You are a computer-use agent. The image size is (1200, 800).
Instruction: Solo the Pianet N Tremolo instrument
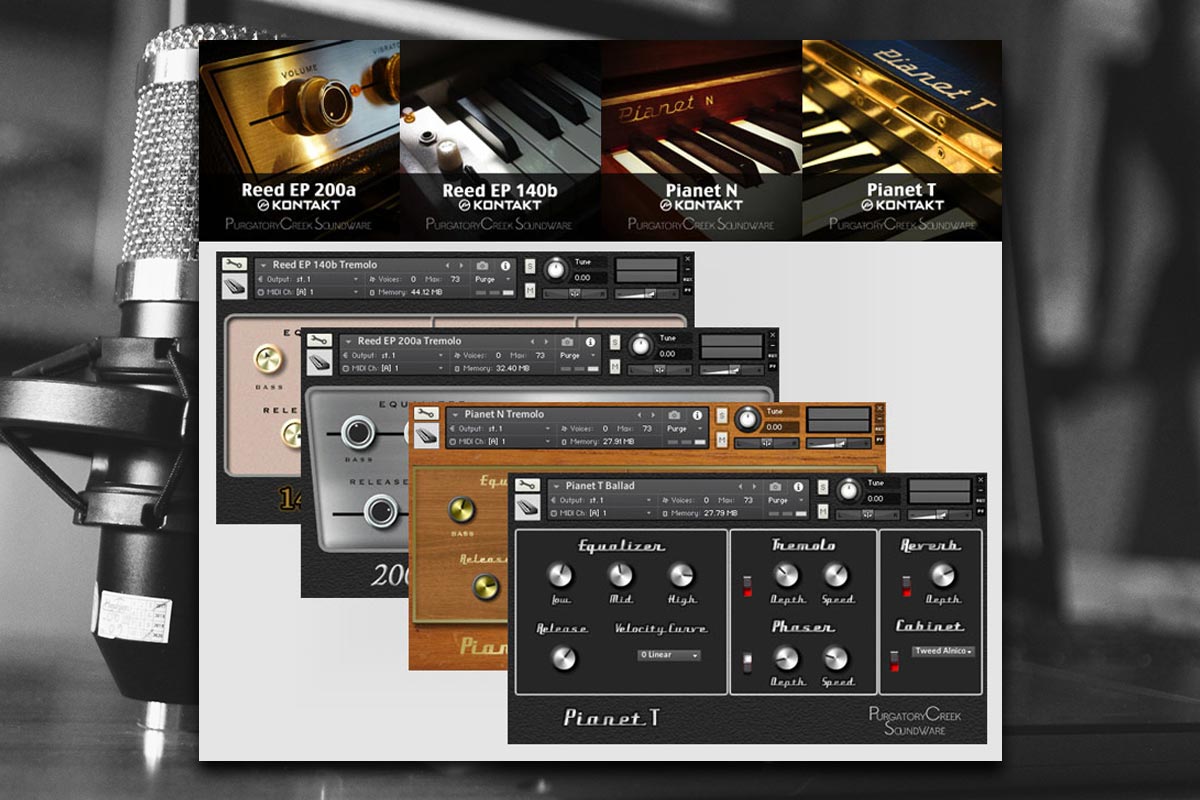tap(722, 415)
